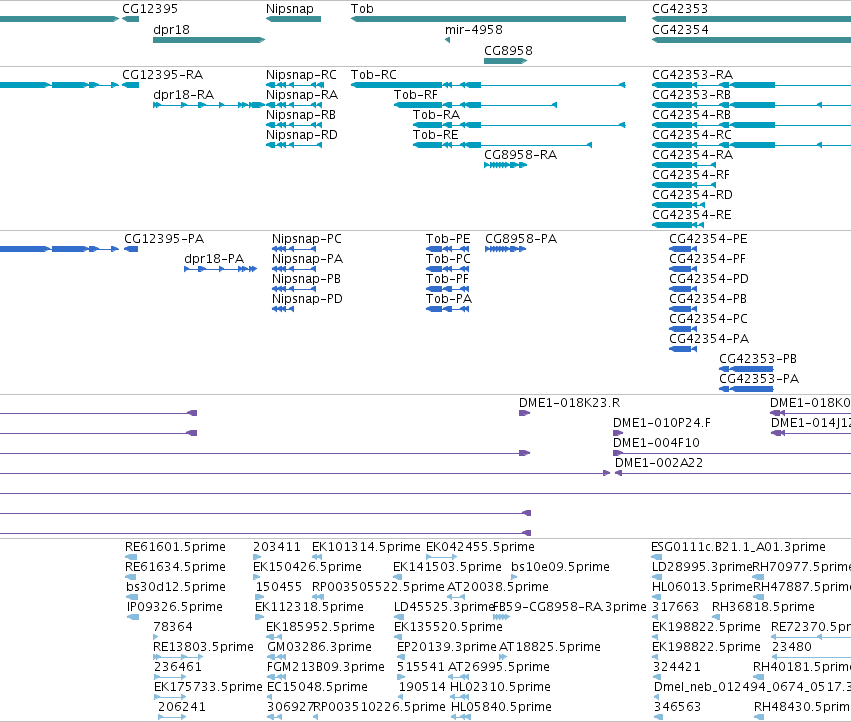Select the EK150426.5prime EST label
This screenshot has height=722, width=851.
[307, 567]
